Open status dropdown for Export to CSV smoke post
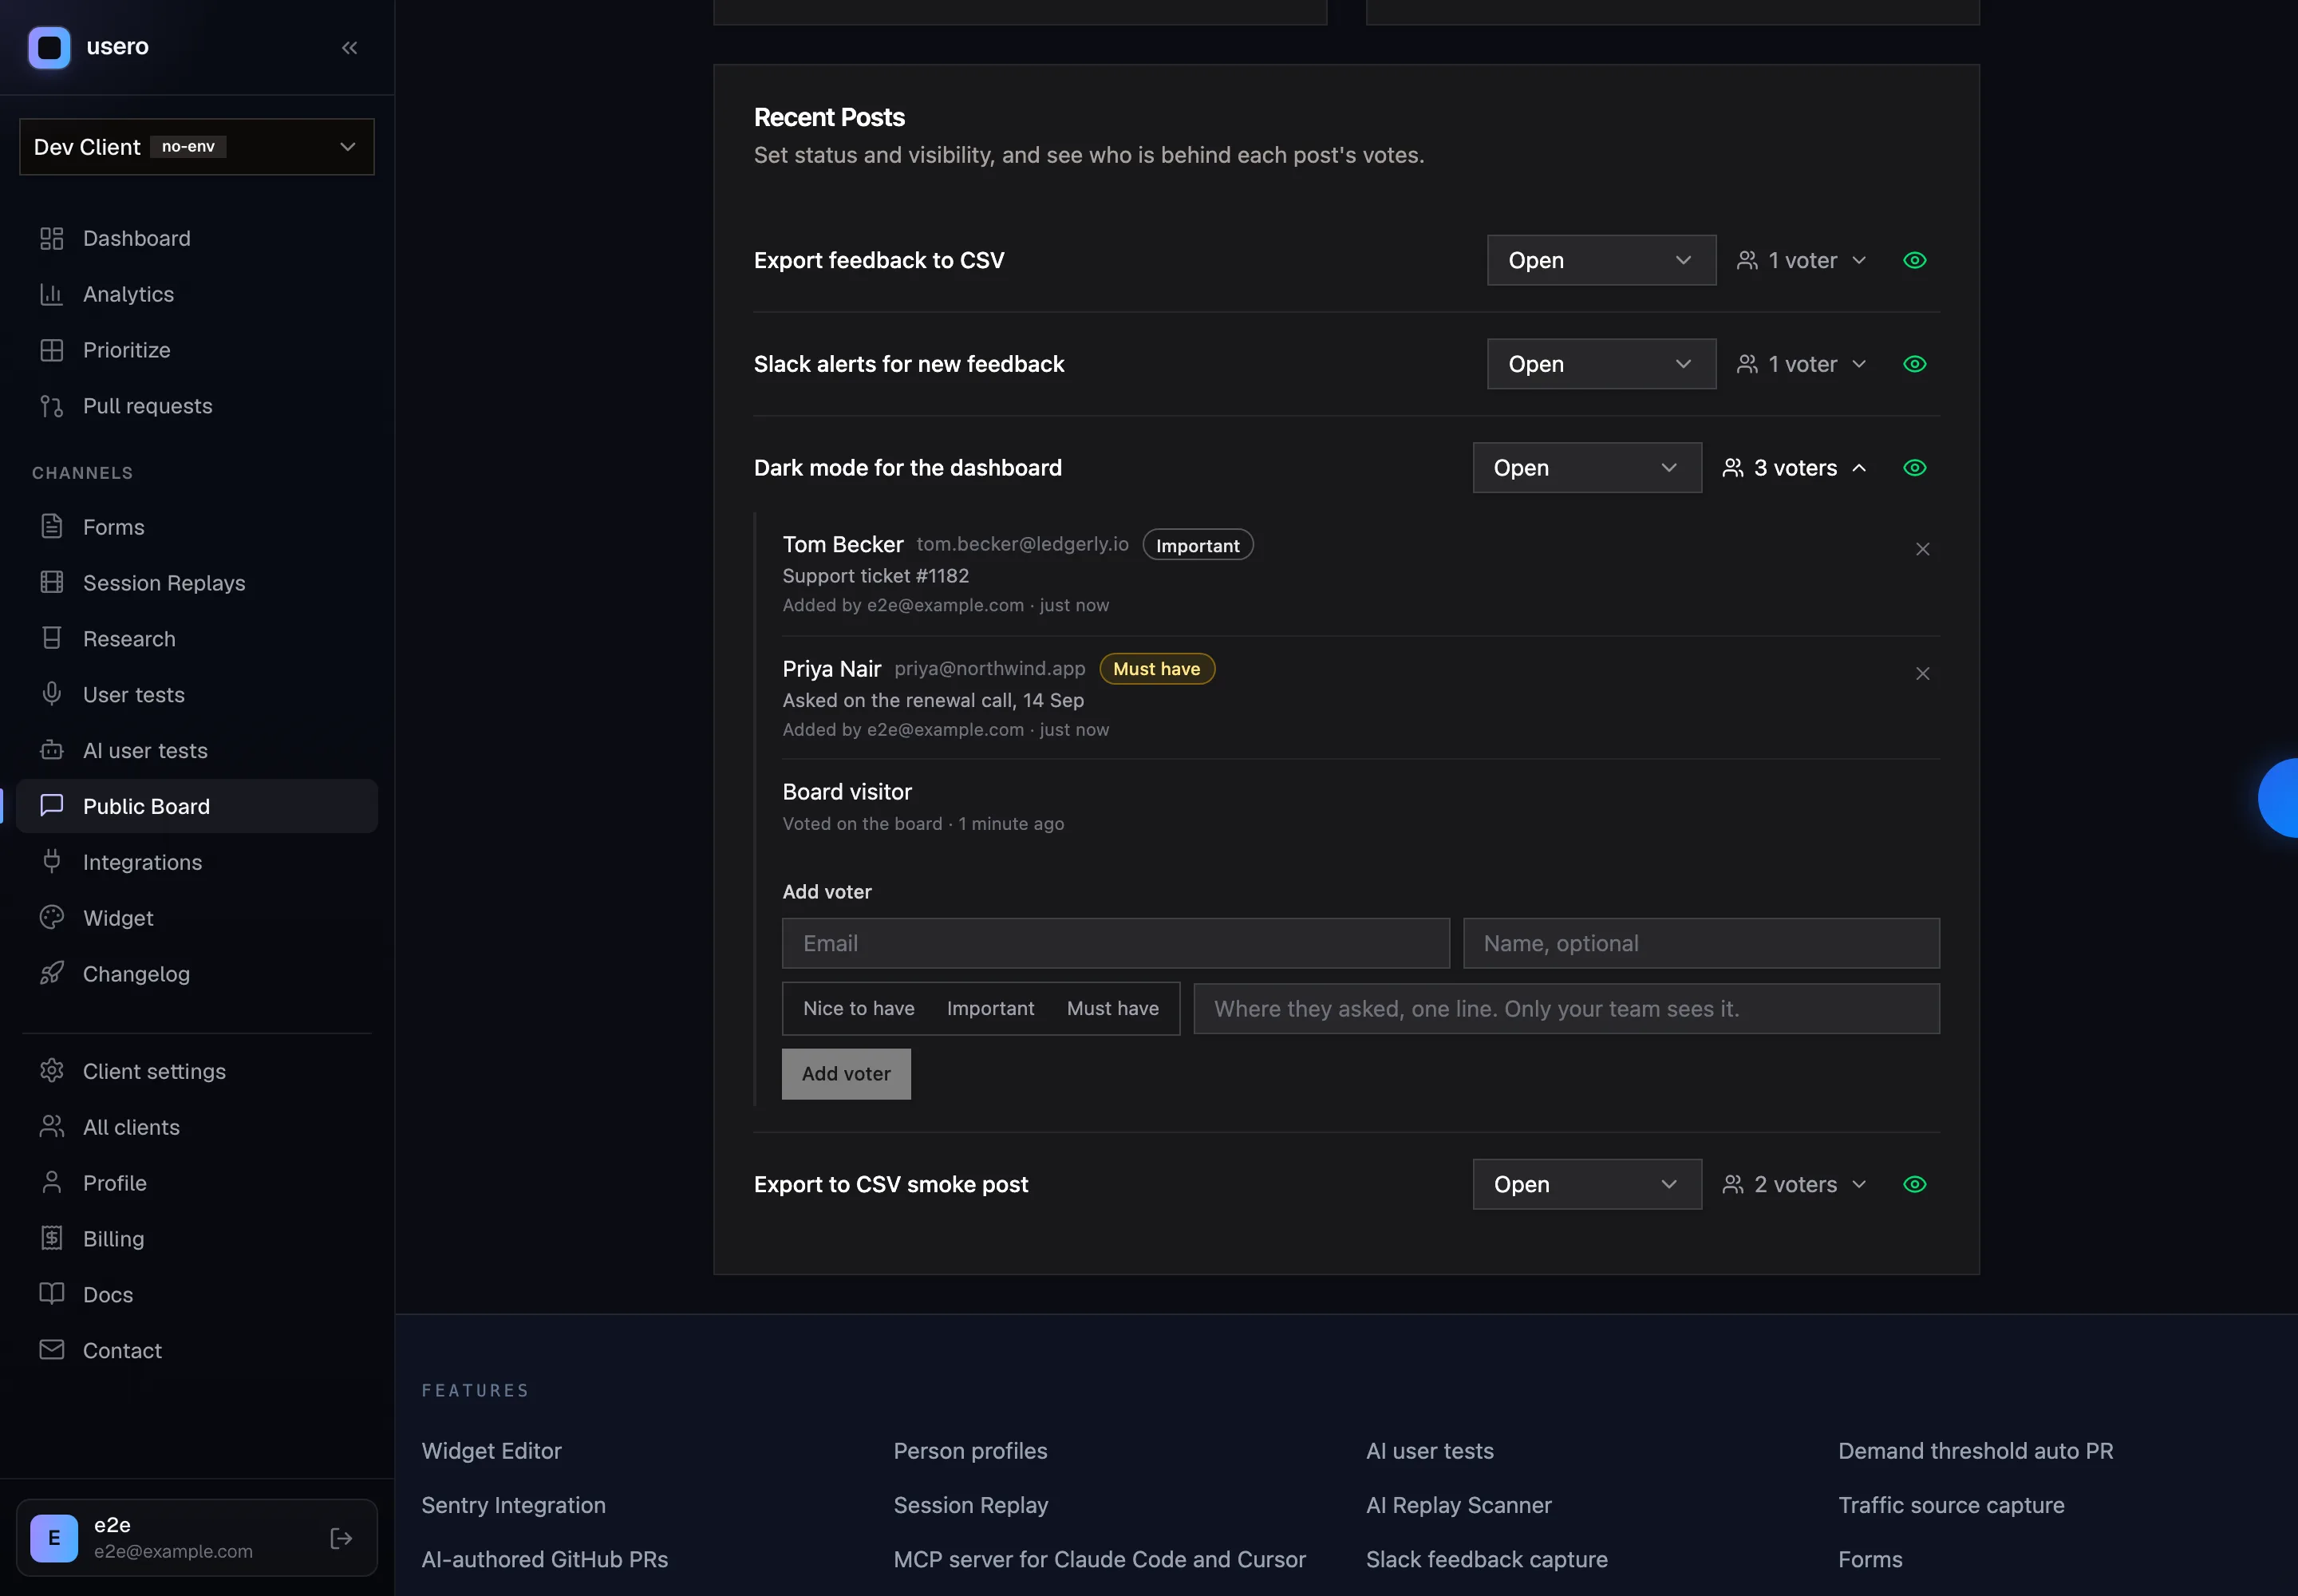This screenshot has width=2298, height=1596. point(1587,1184)
